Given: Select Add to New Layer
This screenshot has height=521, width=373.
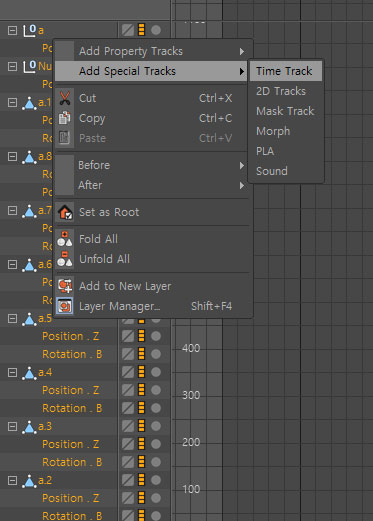Looking at the screenshot, I should point(152,286).
